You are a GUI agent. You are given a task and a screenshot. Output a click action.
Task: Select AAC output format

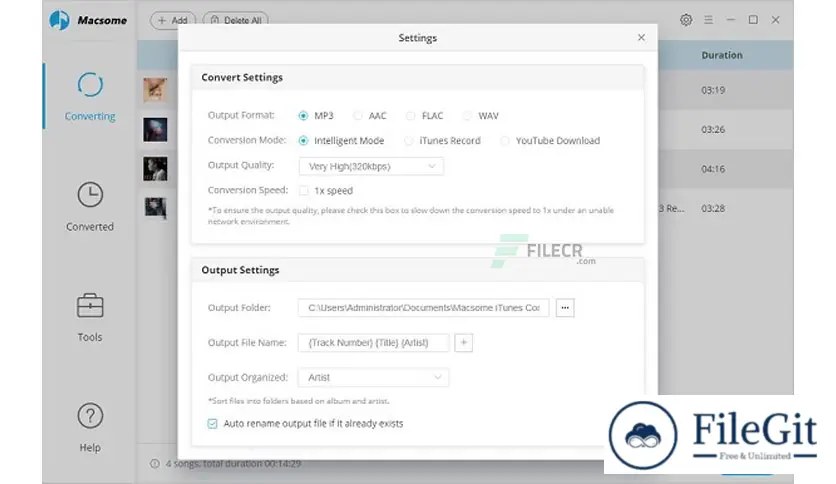pos(358,116)
